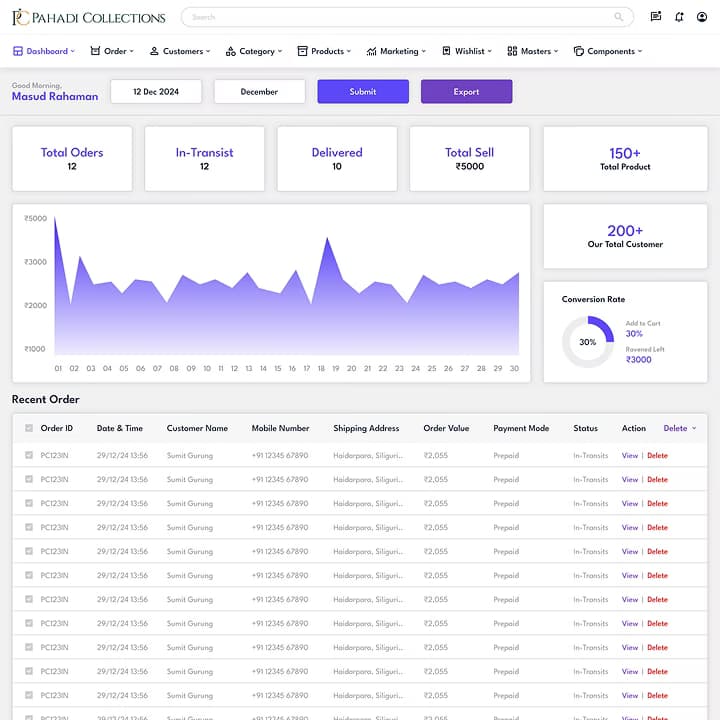Expand the Category menu chevron
Screen dimensions: 720x720
click(280, 51)
